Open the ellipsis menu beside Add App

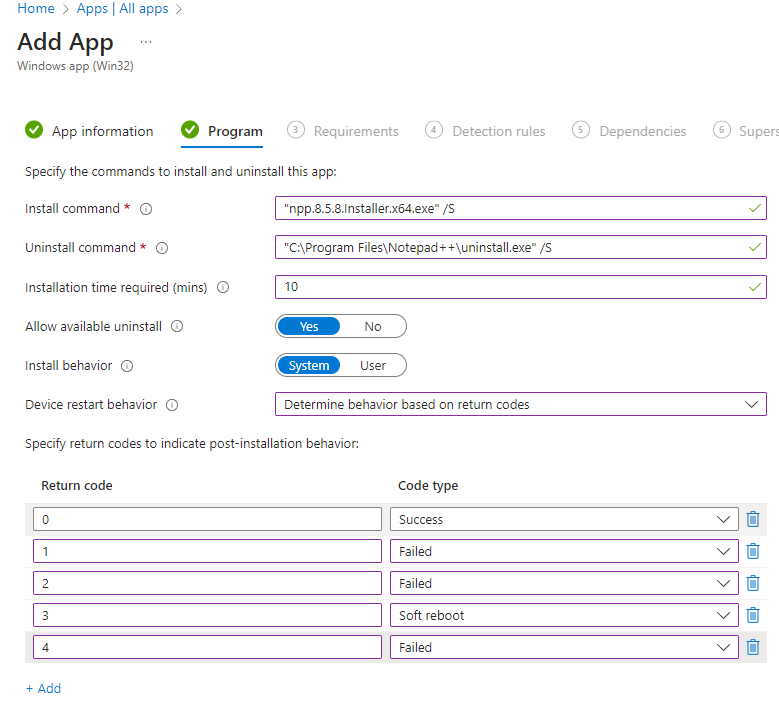(146, 42)
